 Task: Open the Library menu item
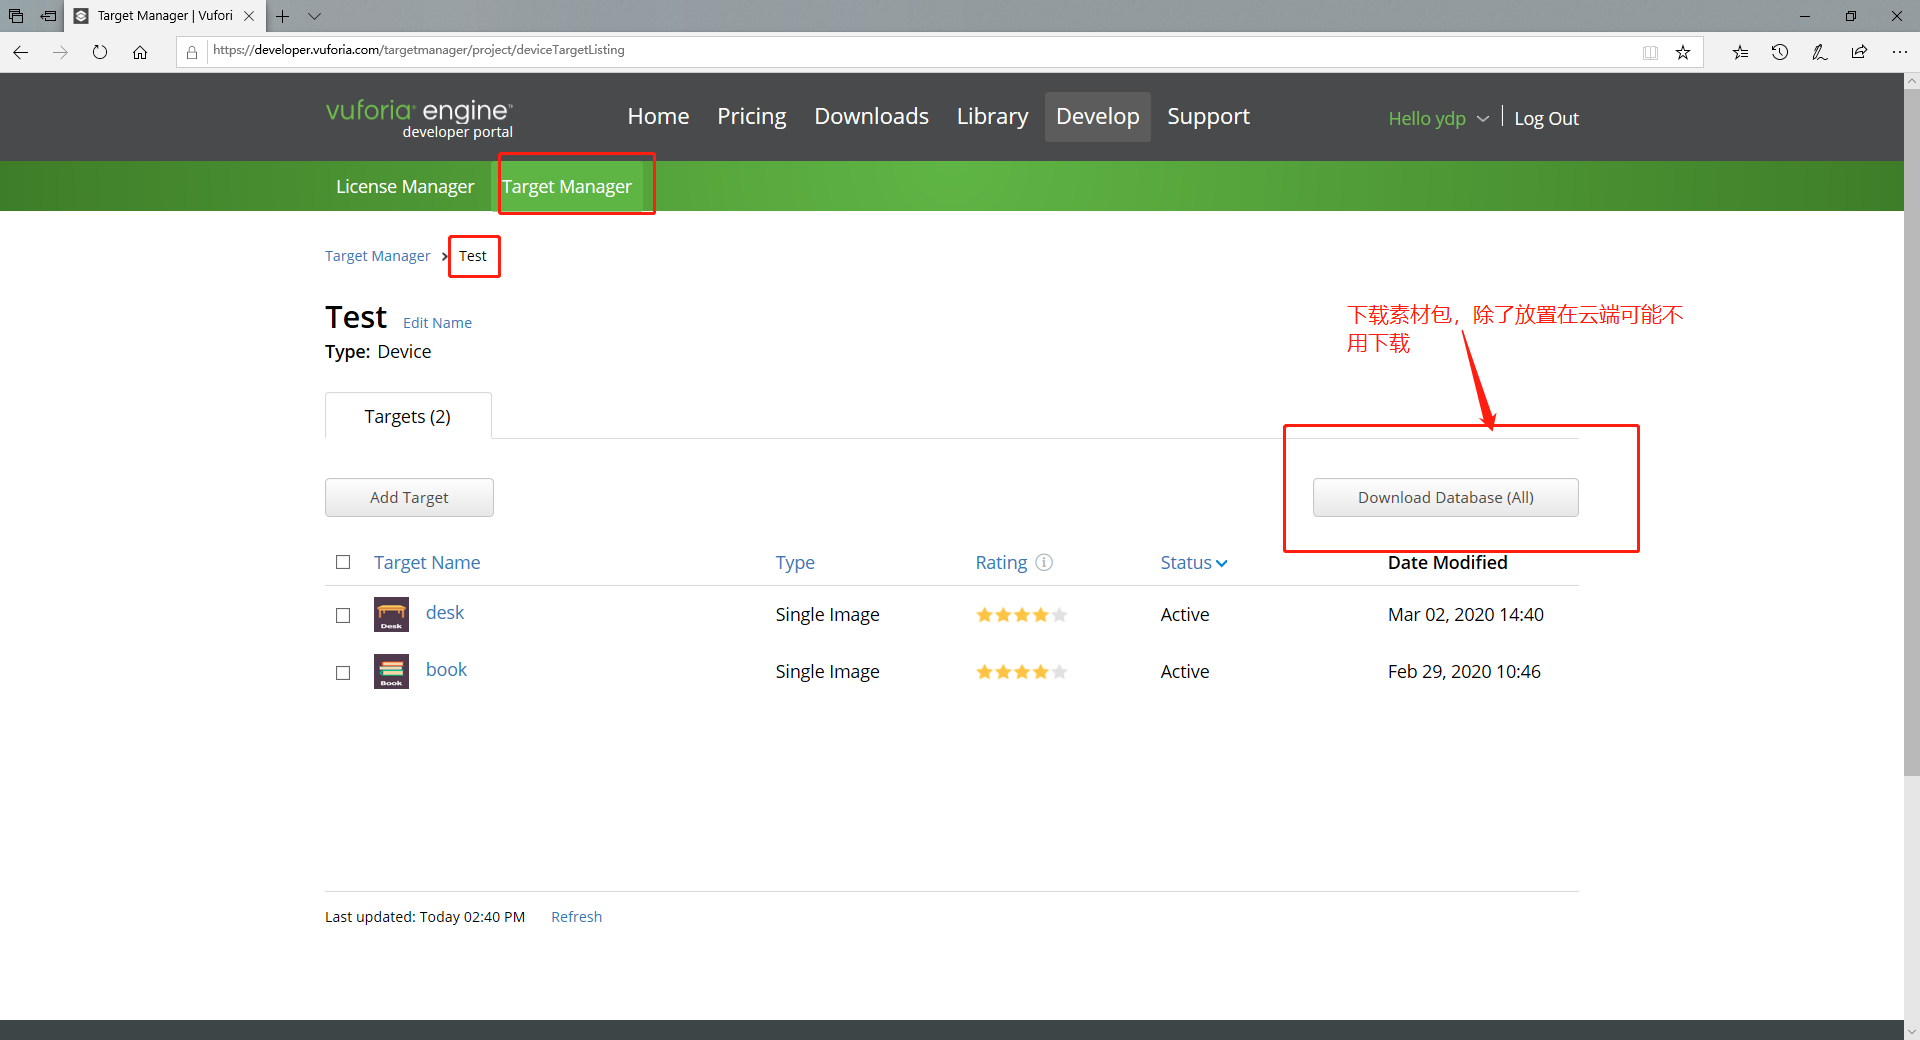coord(992,116)
